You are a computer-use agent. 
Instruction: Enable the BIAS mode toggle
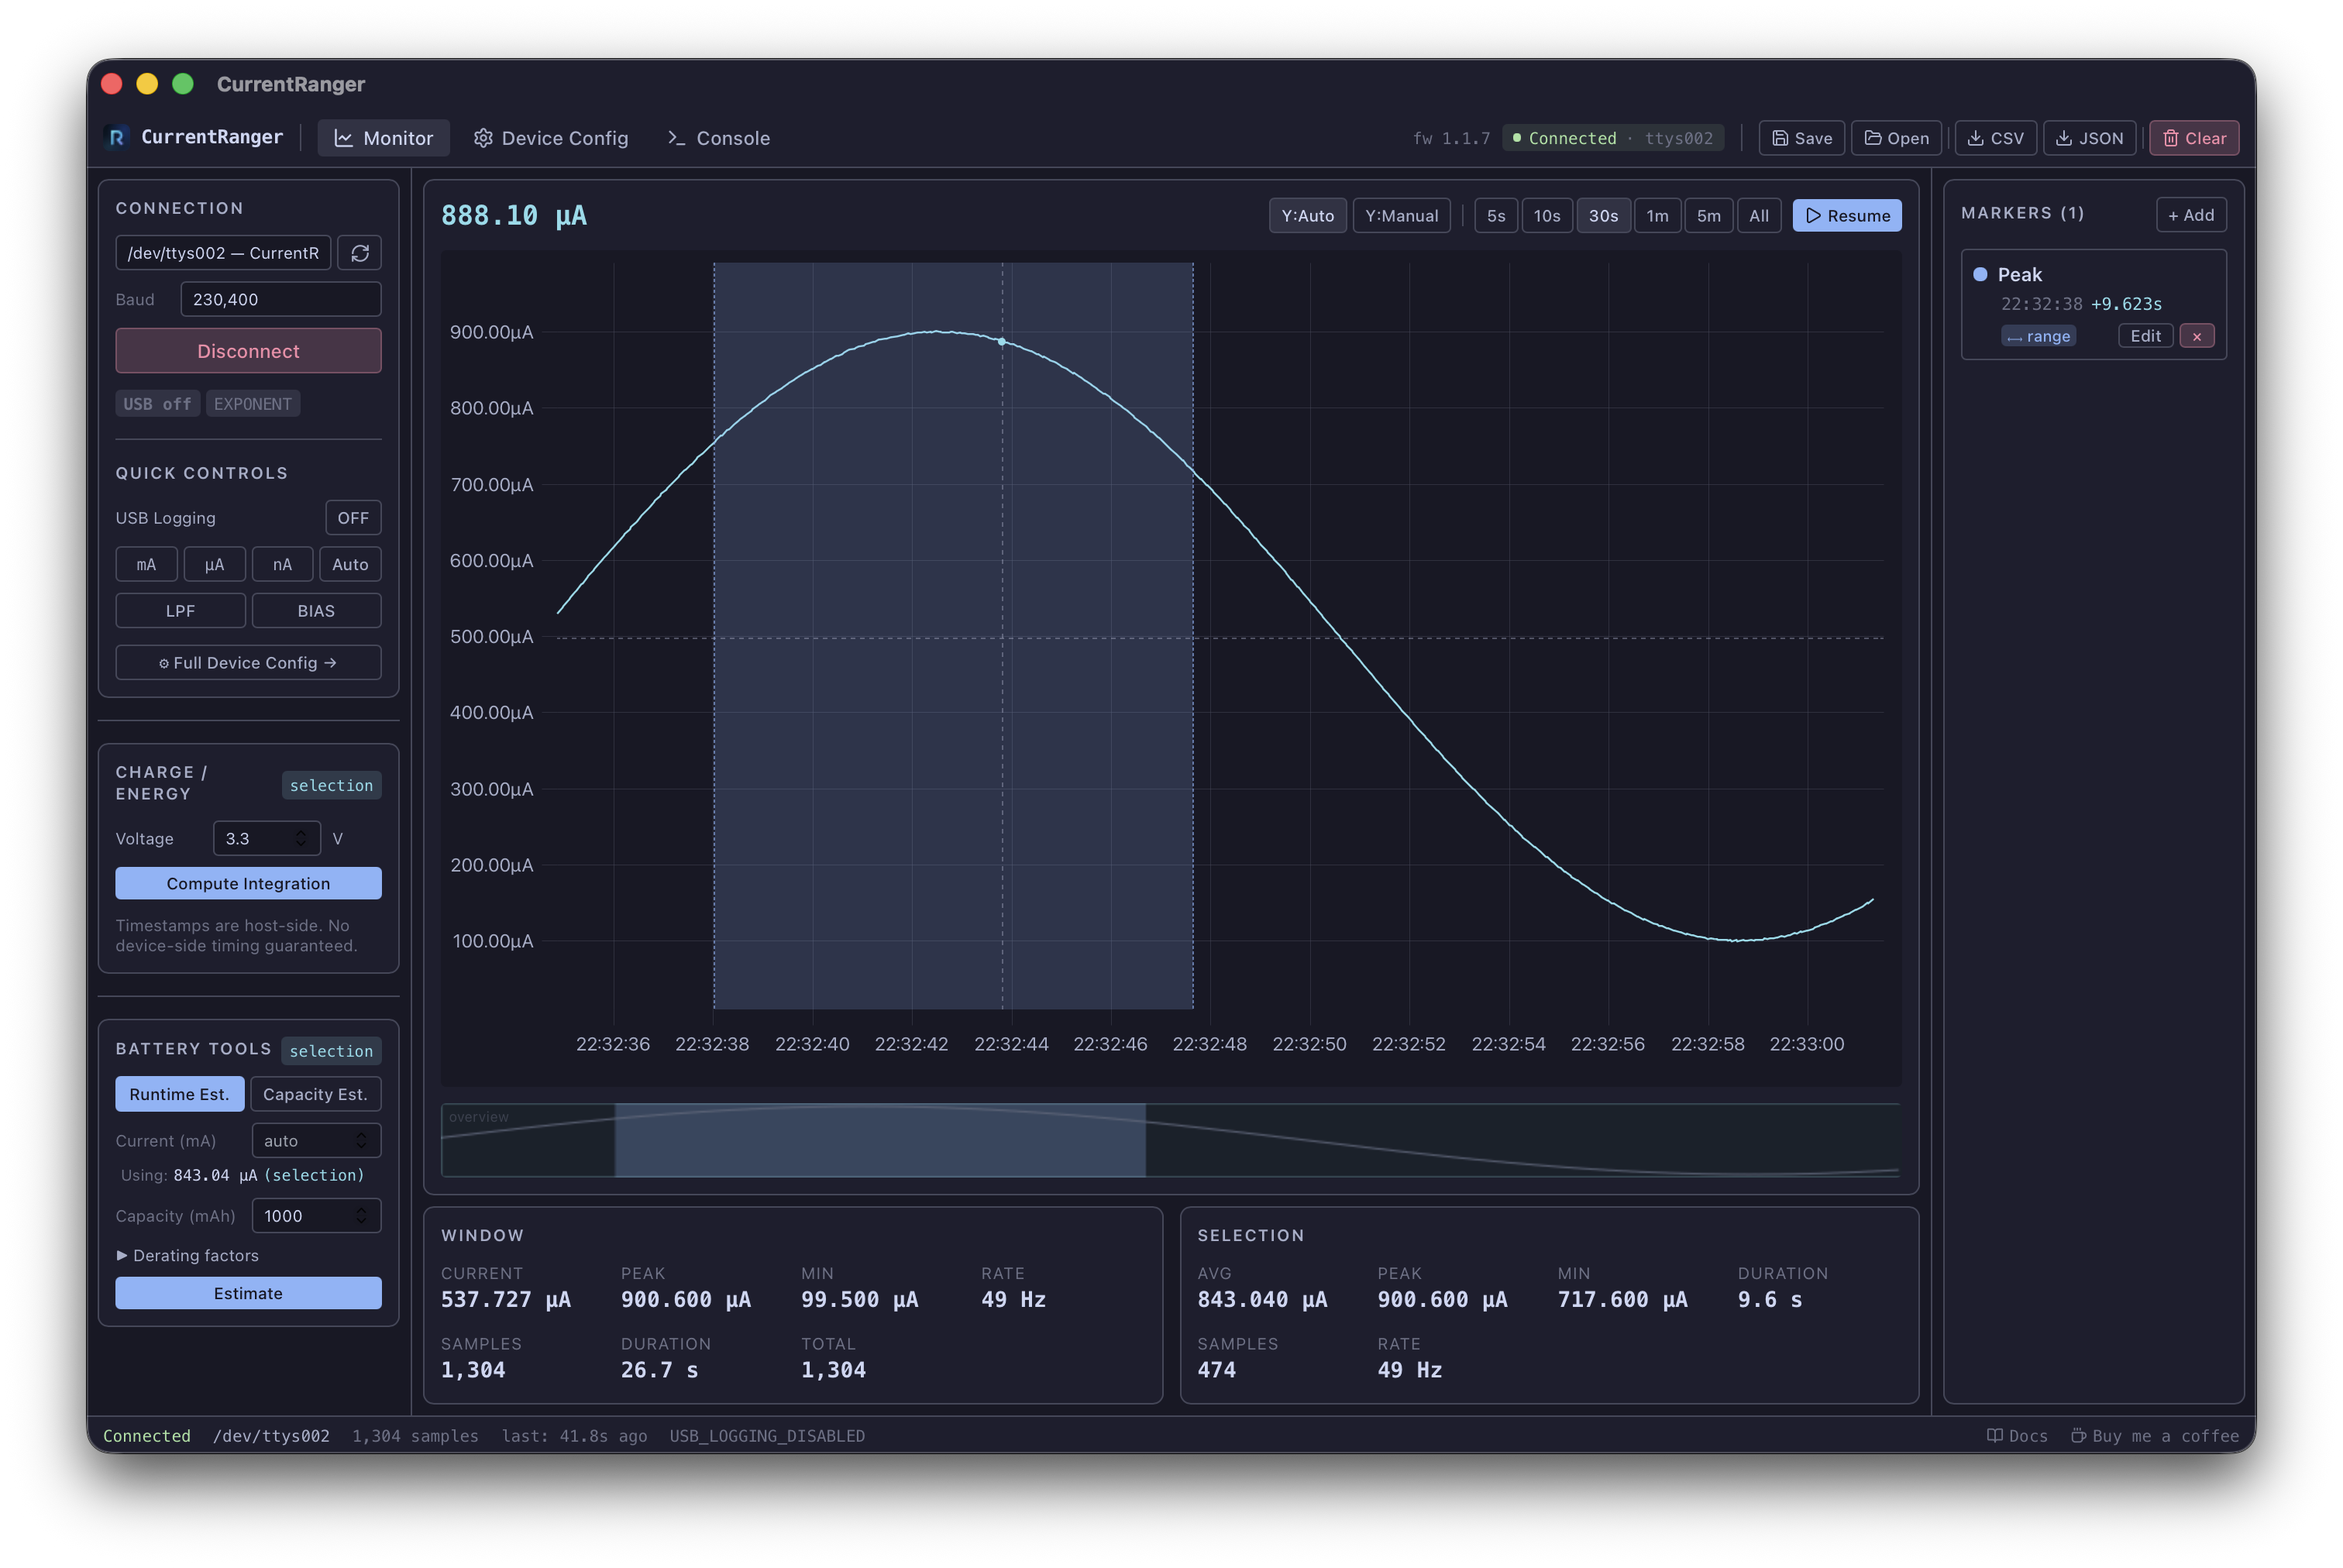[316, 611]
